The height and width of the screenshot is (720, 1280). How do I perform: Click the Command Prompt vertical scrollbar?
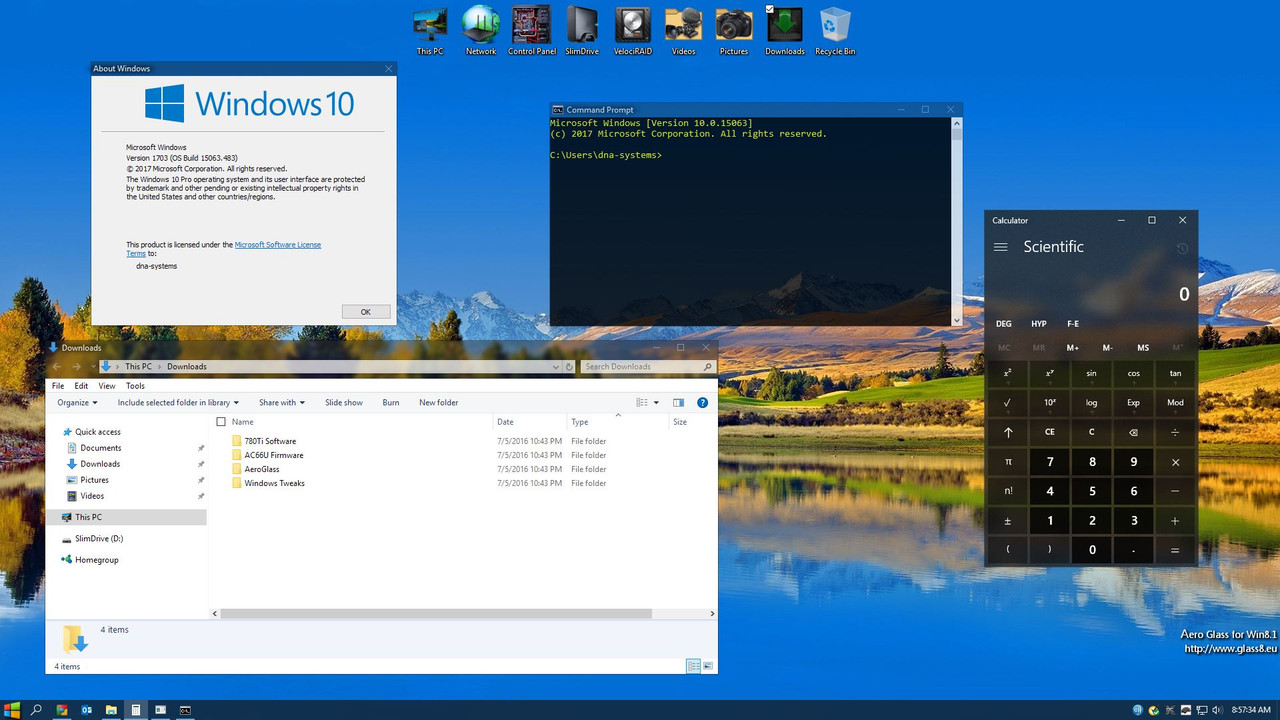point(957,220)
